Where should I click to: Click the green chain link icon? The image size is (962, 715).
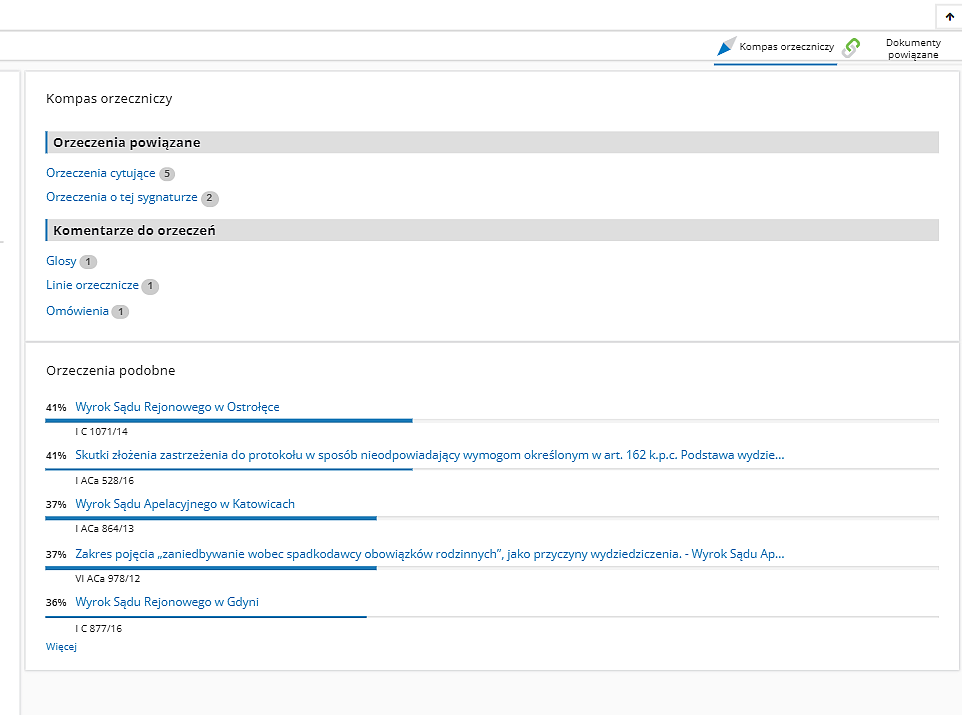[x=851, y=48]
